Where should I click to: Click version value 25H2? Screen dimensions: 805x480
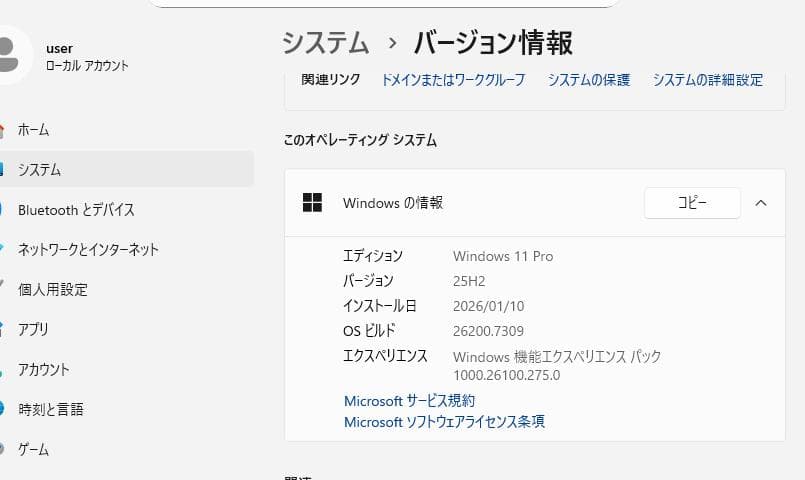469,281
